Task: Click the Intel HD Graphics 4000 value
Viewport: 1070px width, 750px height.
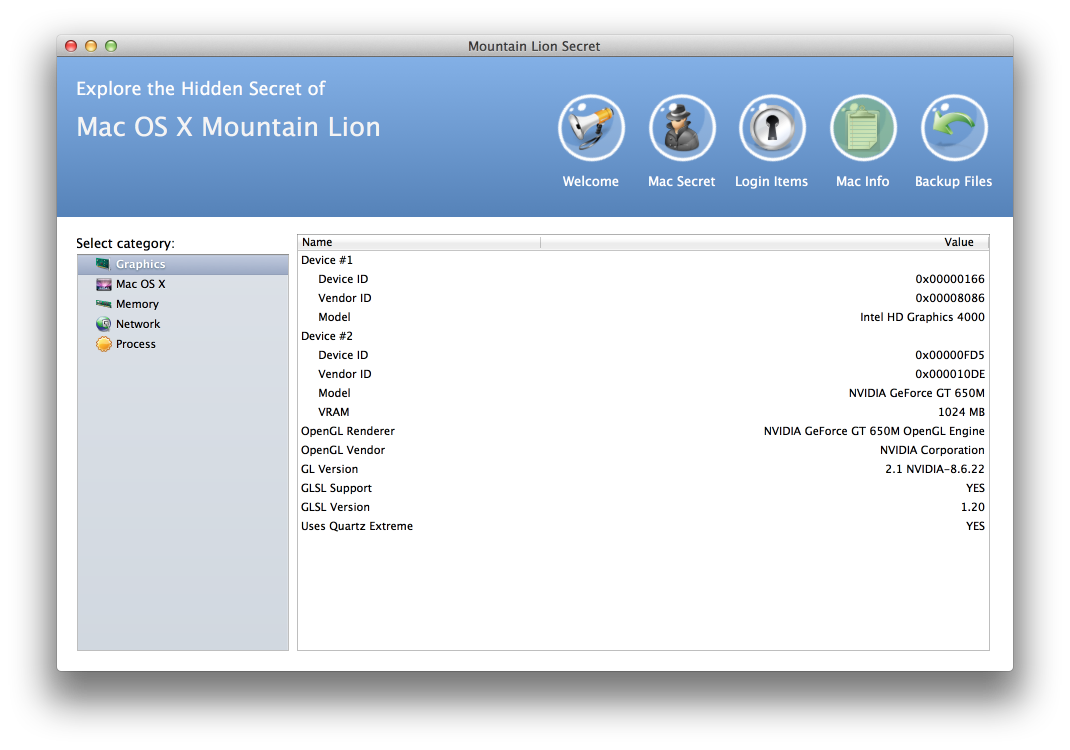Action: point(922,317)
